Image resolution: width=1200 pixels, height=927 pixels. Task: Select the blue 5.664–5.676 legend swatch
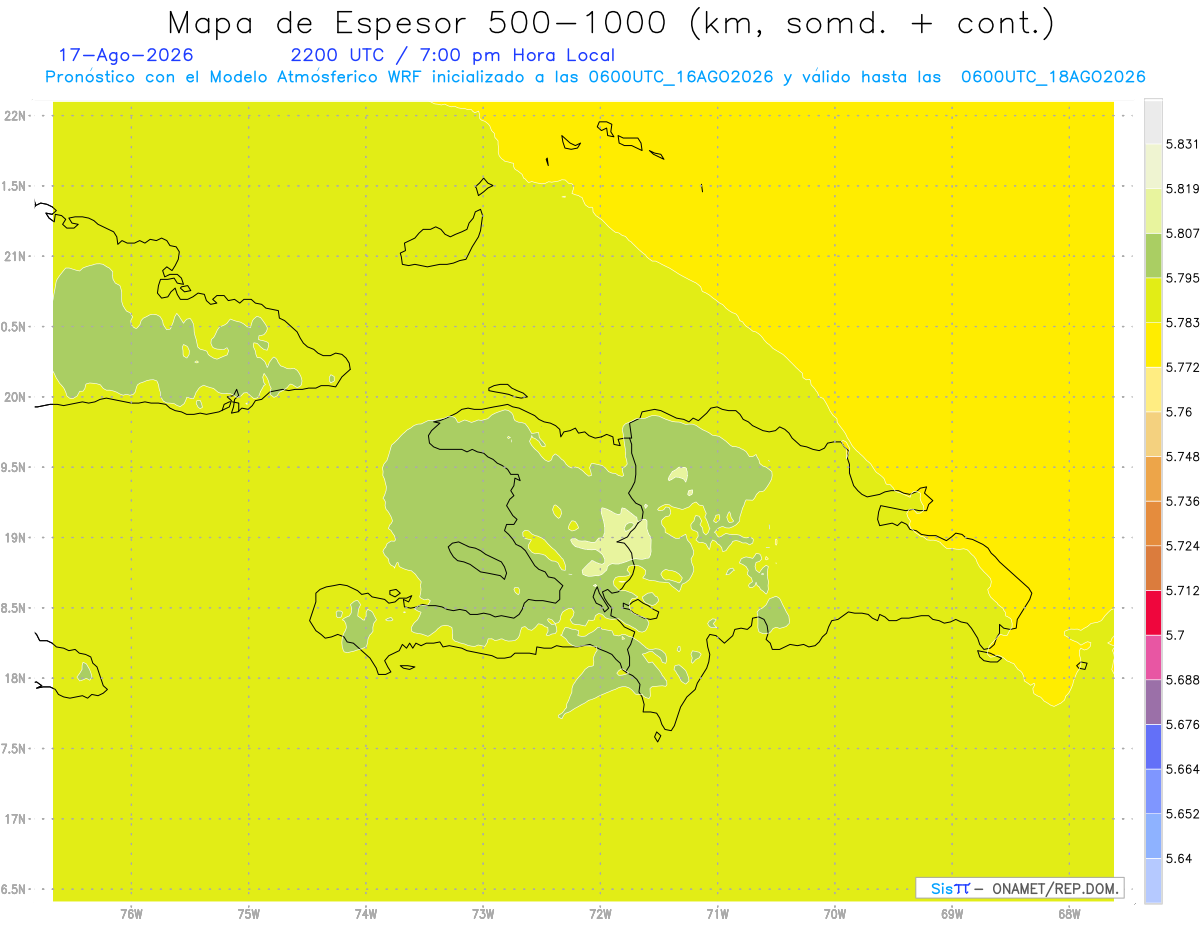click(x=1153, y=746)
